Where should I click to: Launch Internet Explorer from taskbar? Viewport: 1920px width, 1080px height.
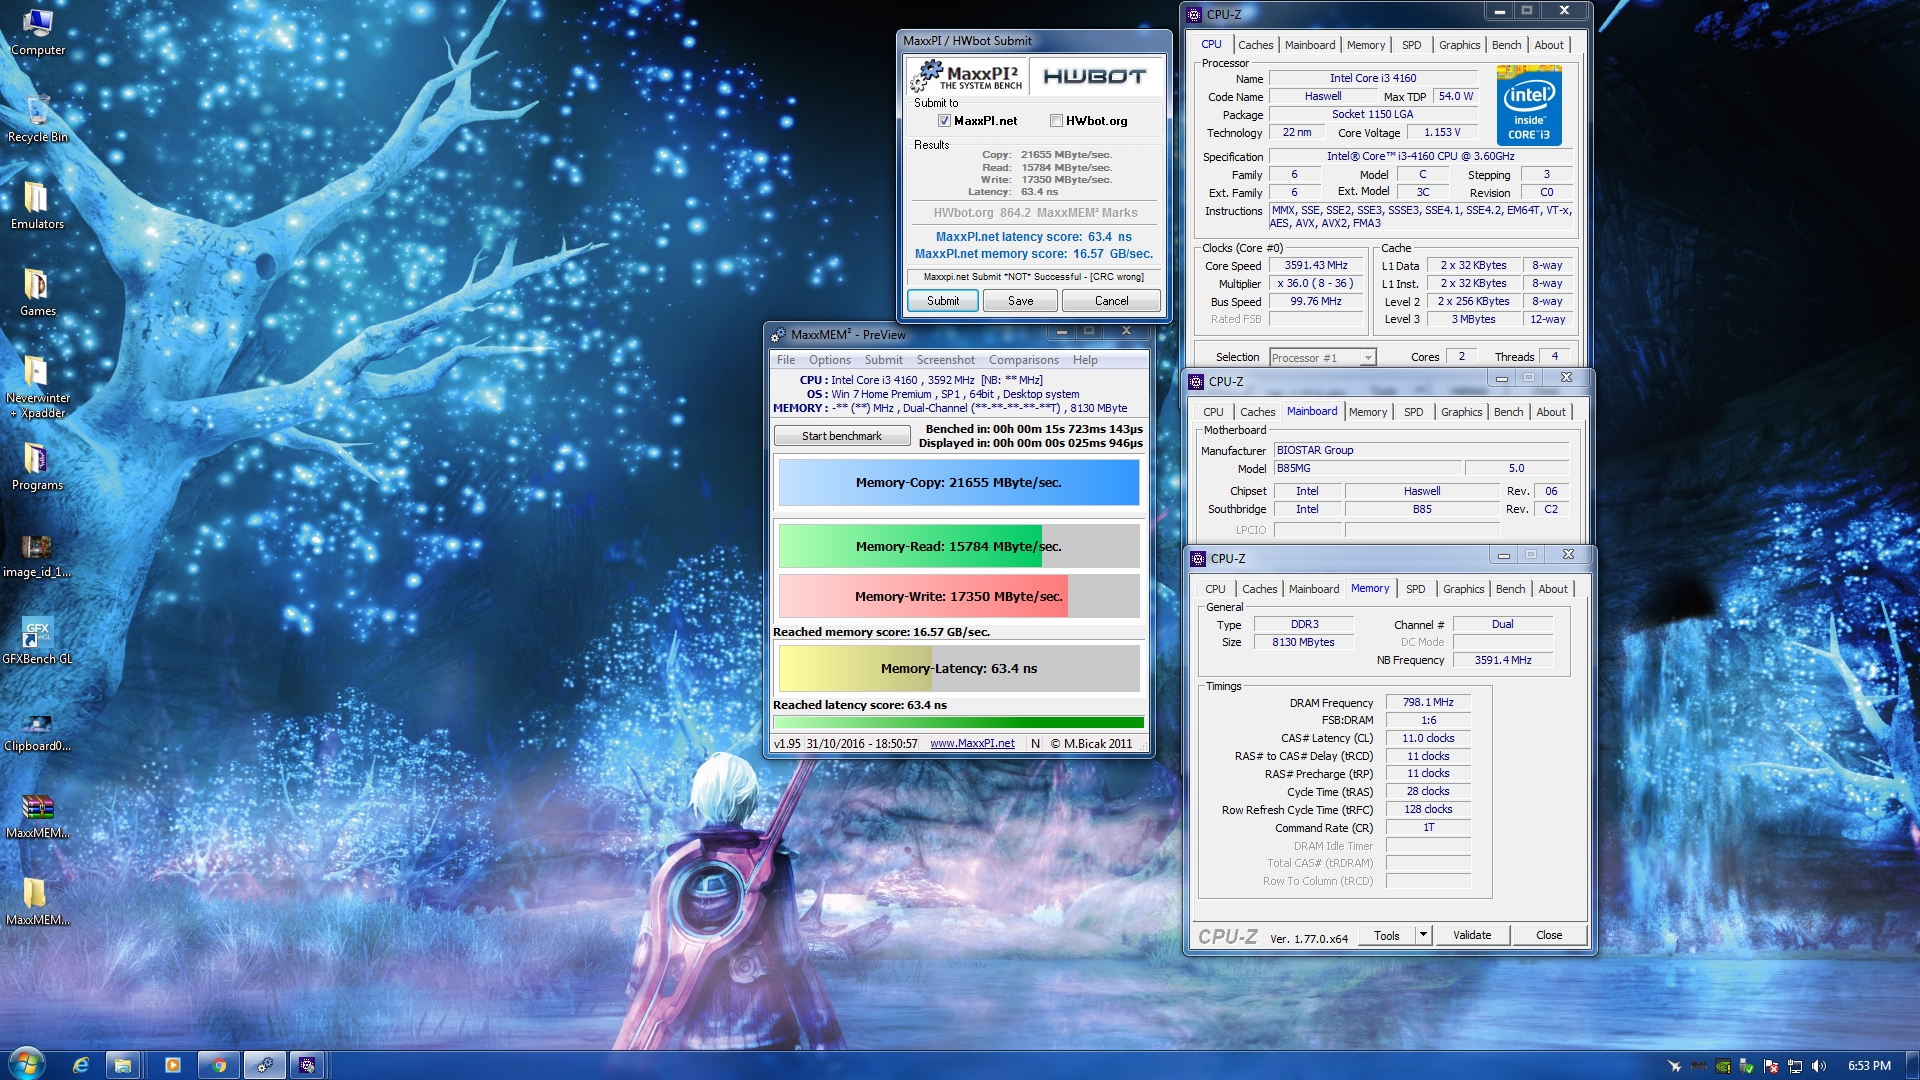tap(81, 1065)
